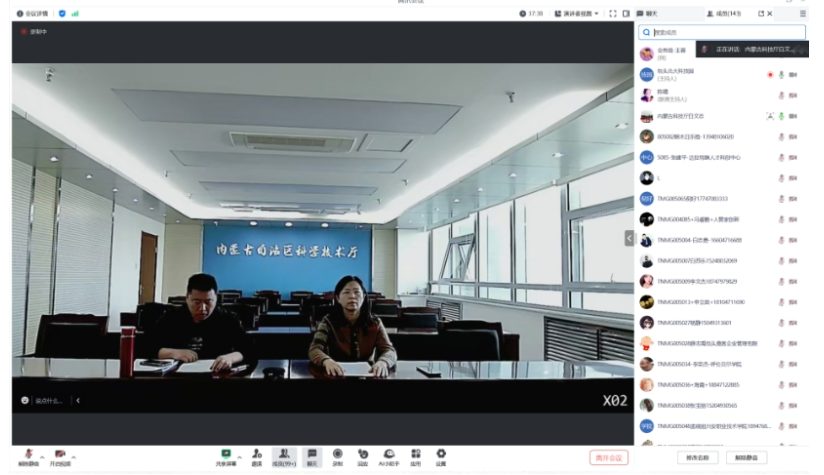Click the 'Say something' chat input on video
The height and width of the screenshot is (475, 824).
tap(49, 400)
